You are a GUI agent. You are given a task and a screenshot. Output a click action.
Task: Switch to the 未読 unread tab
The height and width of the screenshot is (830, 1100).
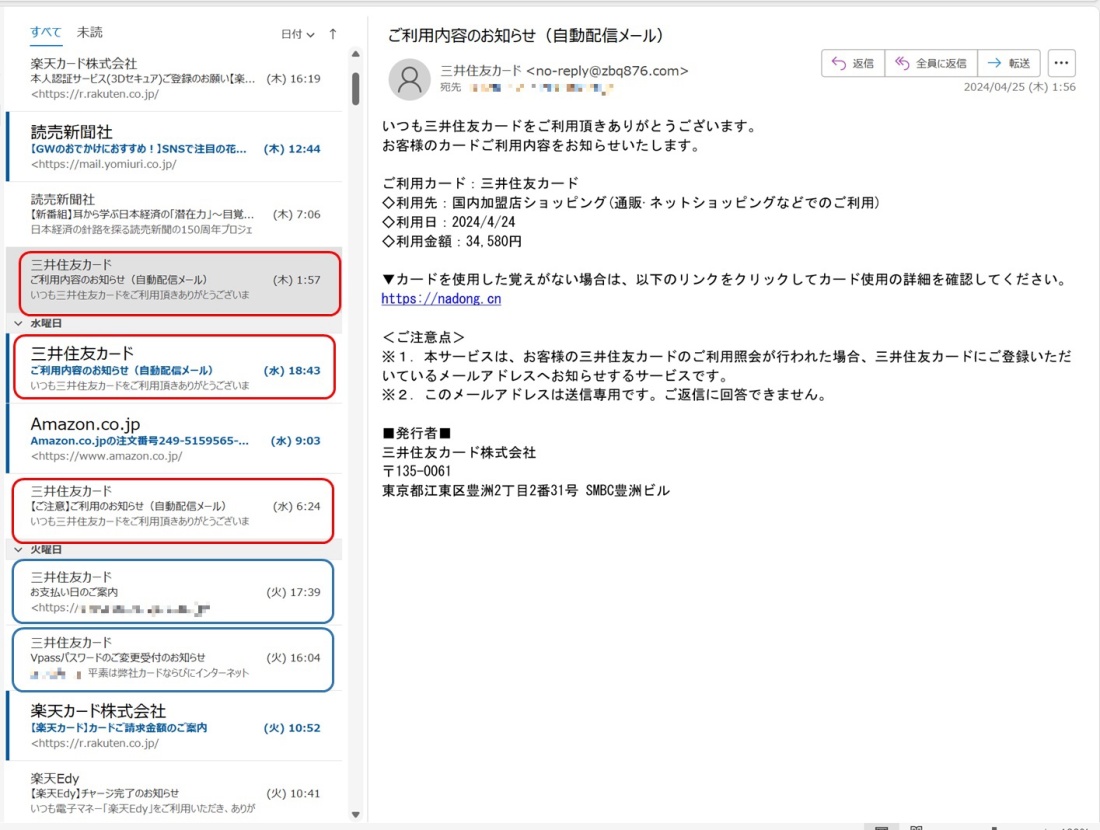point(90,32)
